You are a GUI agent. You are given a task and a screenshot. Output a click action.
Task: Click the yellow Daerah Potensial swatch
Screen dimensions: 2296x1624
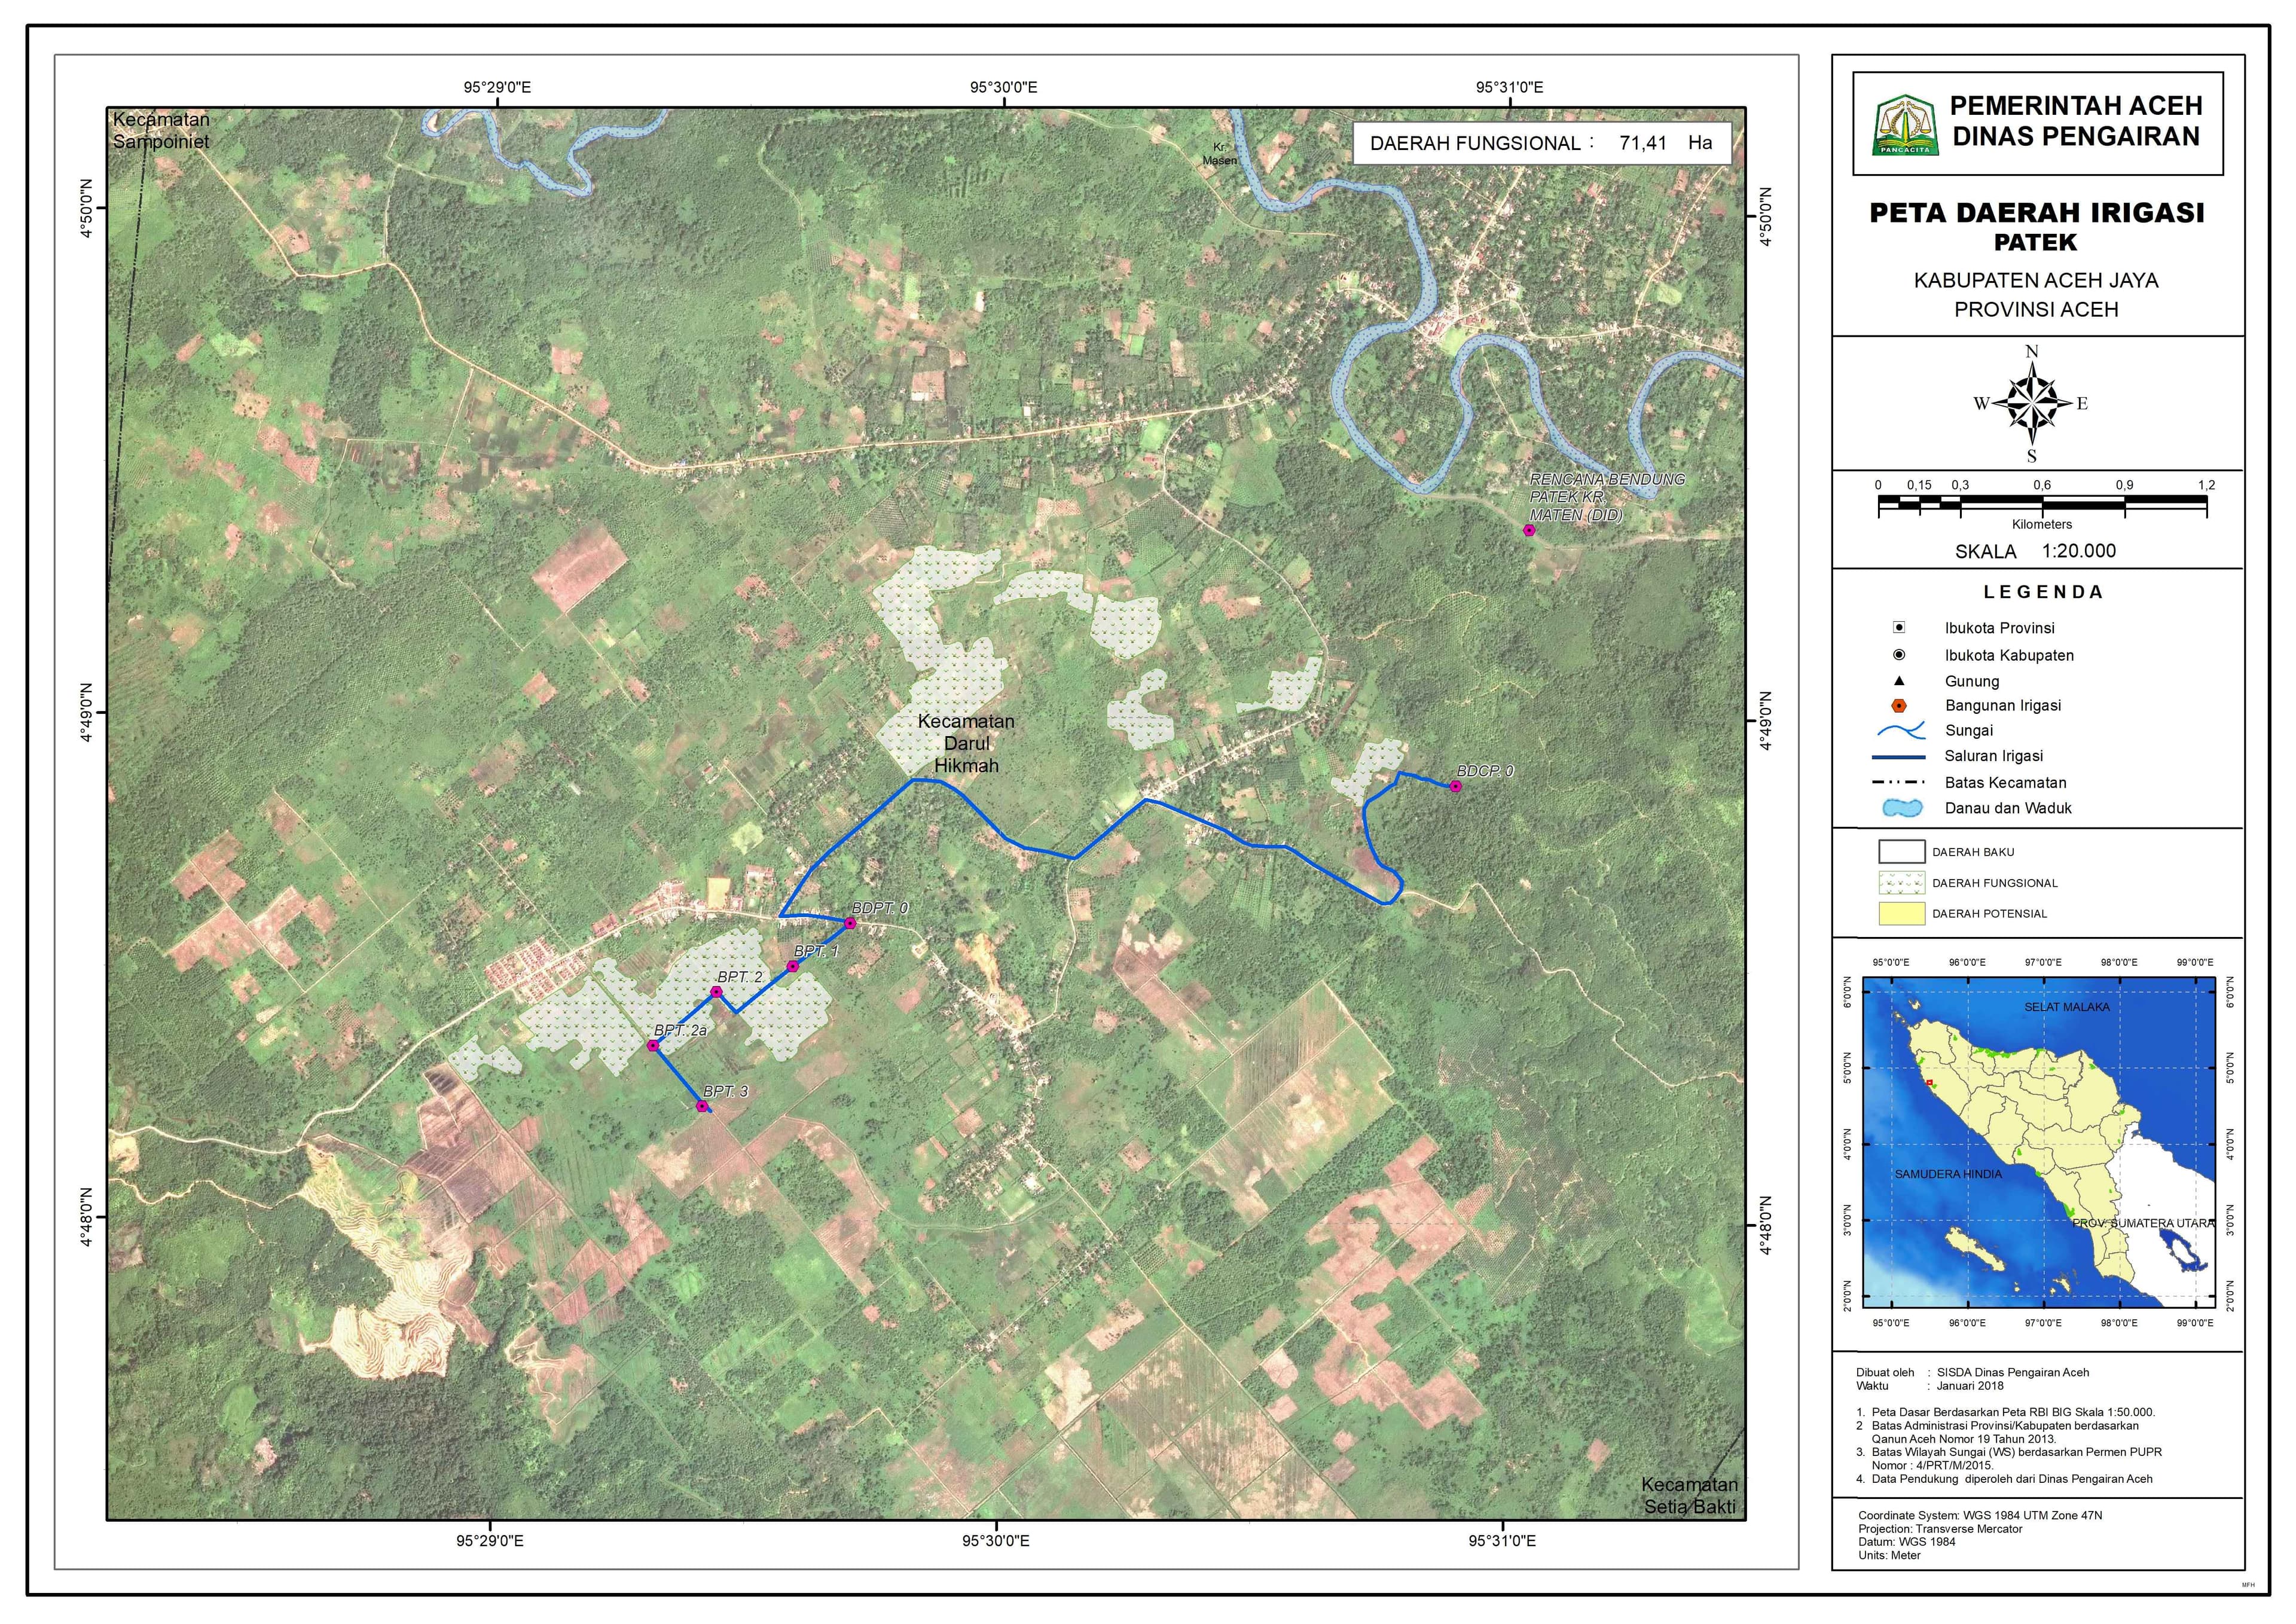(1901, 914)
